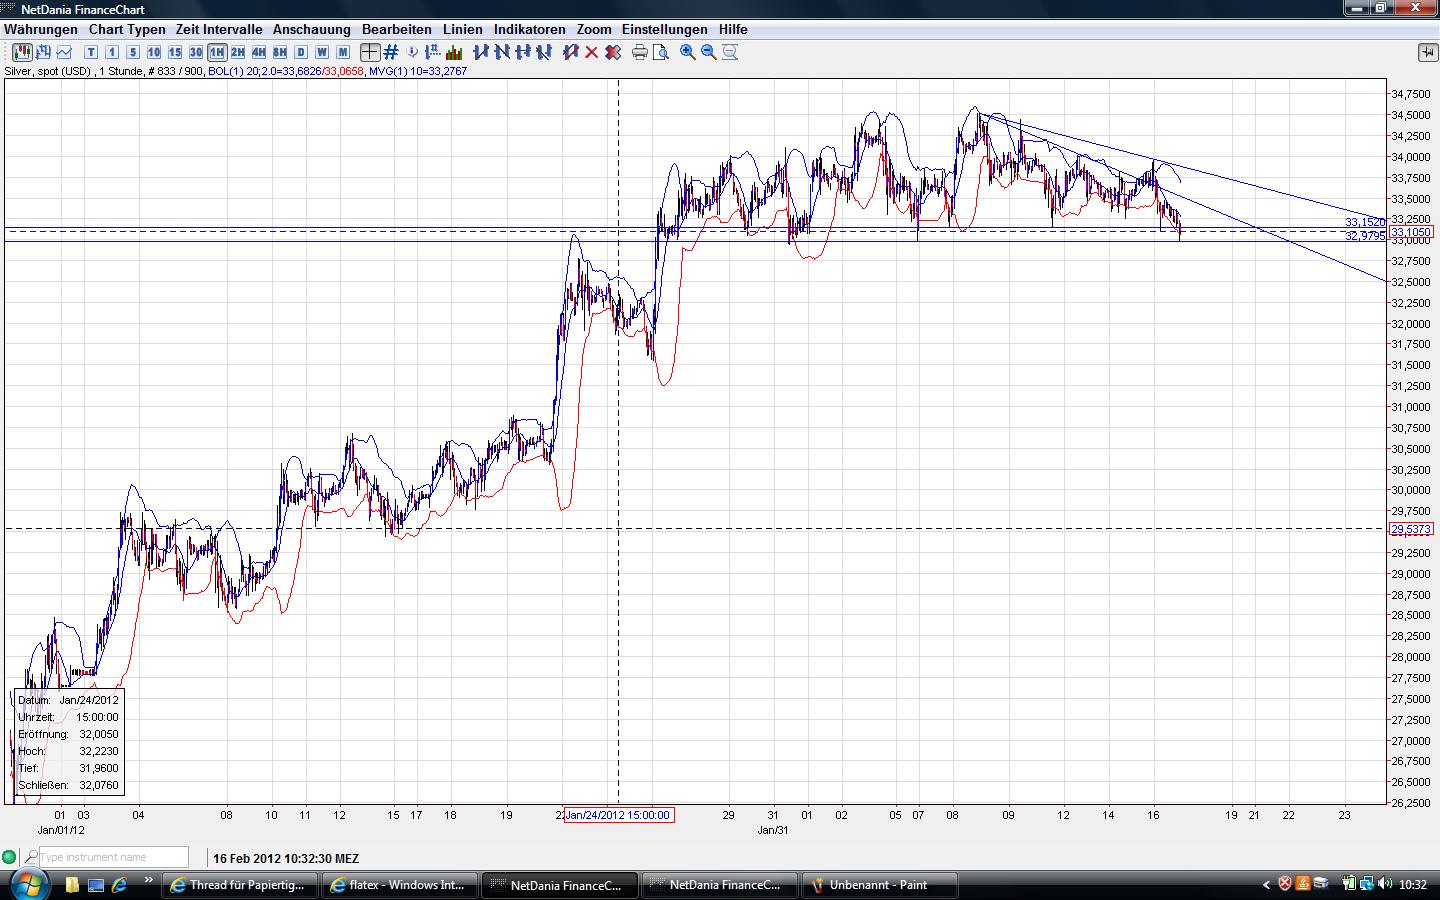Viewport: 1440px width, 900px height.
Task: Switch to 30 minute interval
Action: click(x=196, y=52)
